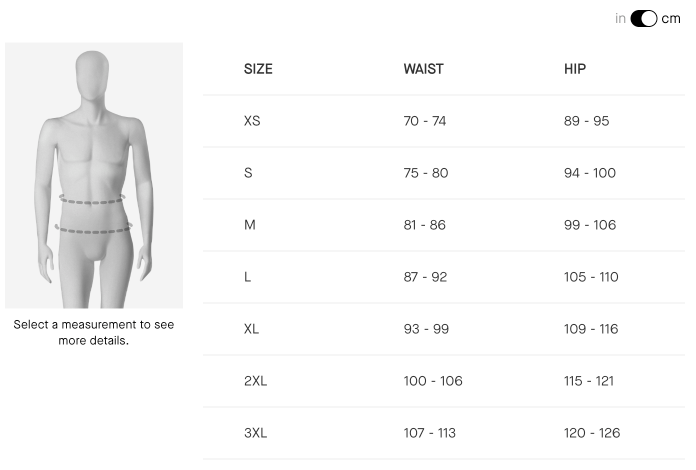This screenshot has width=696, height=470.
Task: Select the 2XL size row
Action: coord(444,381)
